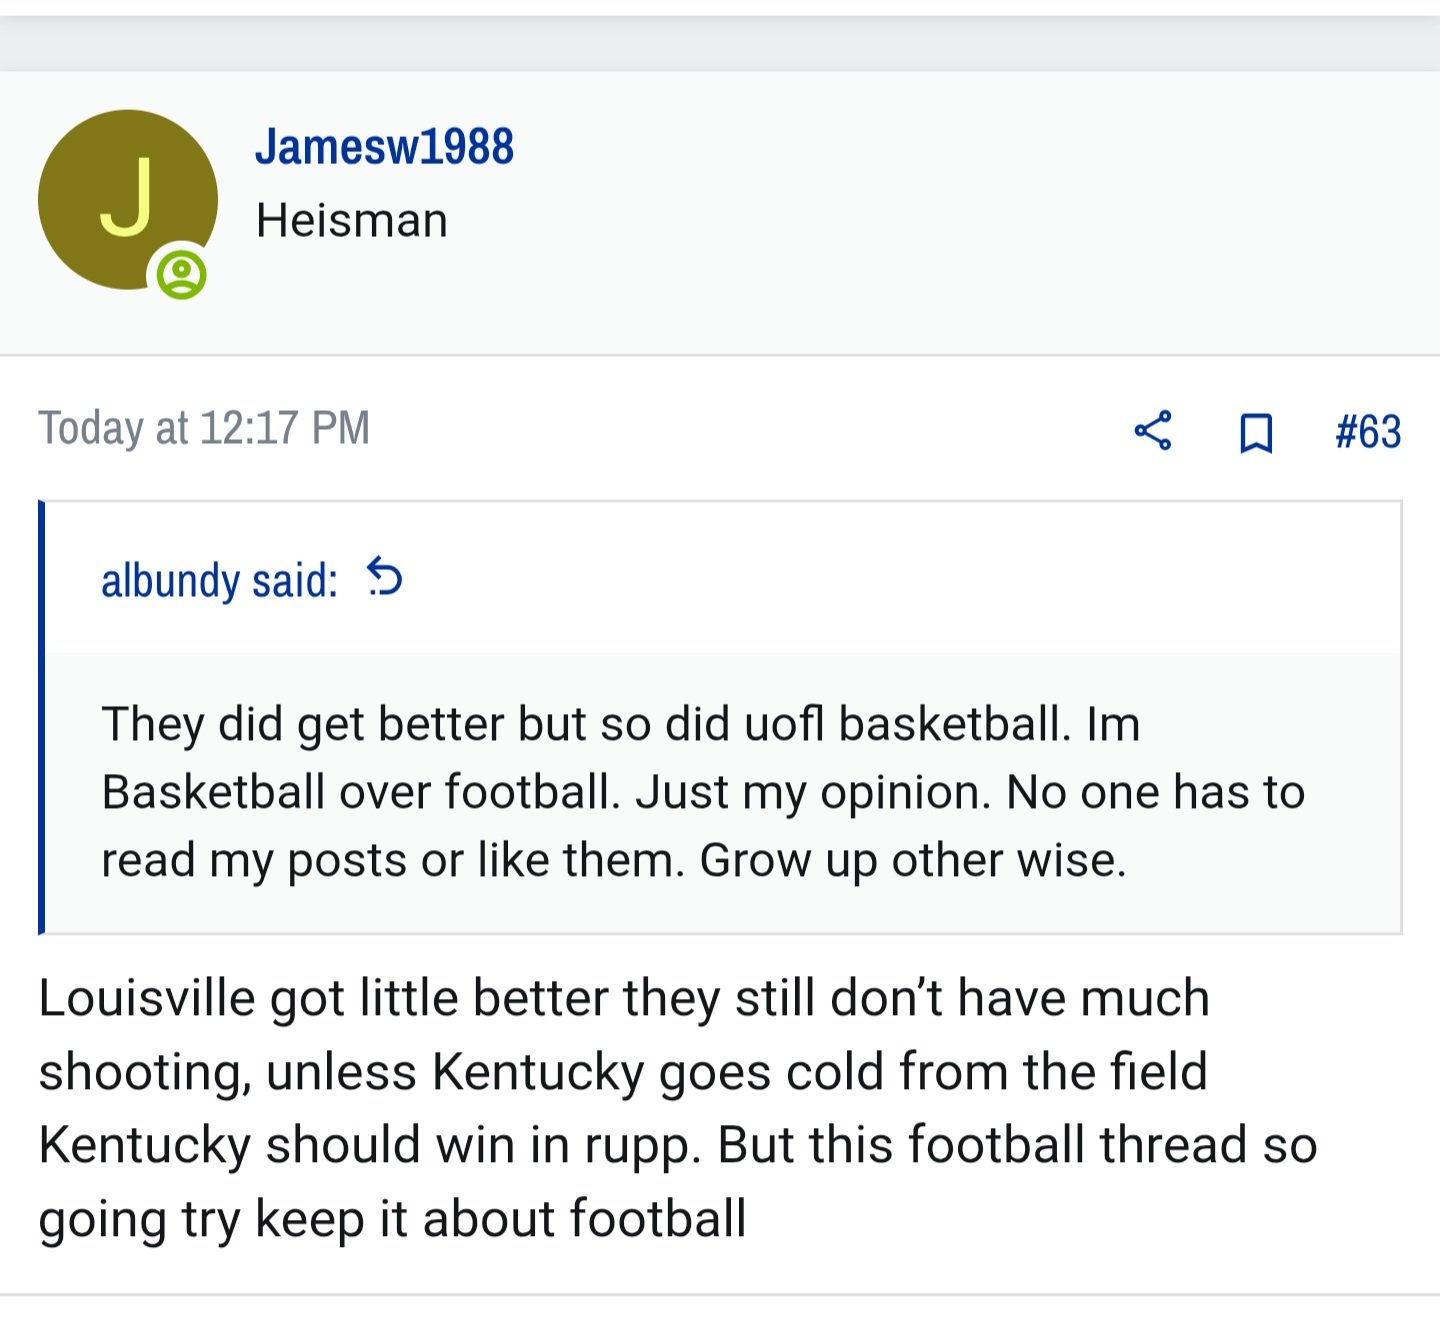This screenshot has width=1440, height=1333.
Task: Click the 'Today at 12:17 PM' timestamp
Action: click(x=204, y=428)
